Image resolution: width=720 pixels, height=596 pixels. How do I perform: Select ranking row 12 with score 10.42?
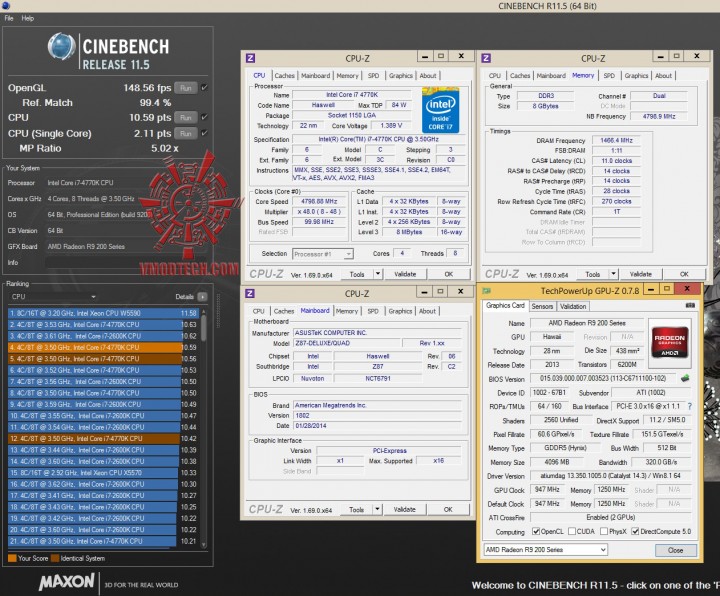pos(103,439)
